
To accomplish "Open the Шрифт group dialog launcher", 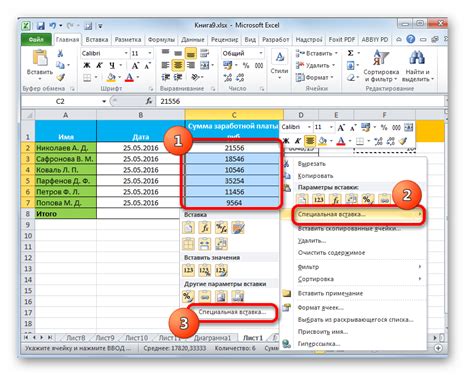I will tap(151, 89).
